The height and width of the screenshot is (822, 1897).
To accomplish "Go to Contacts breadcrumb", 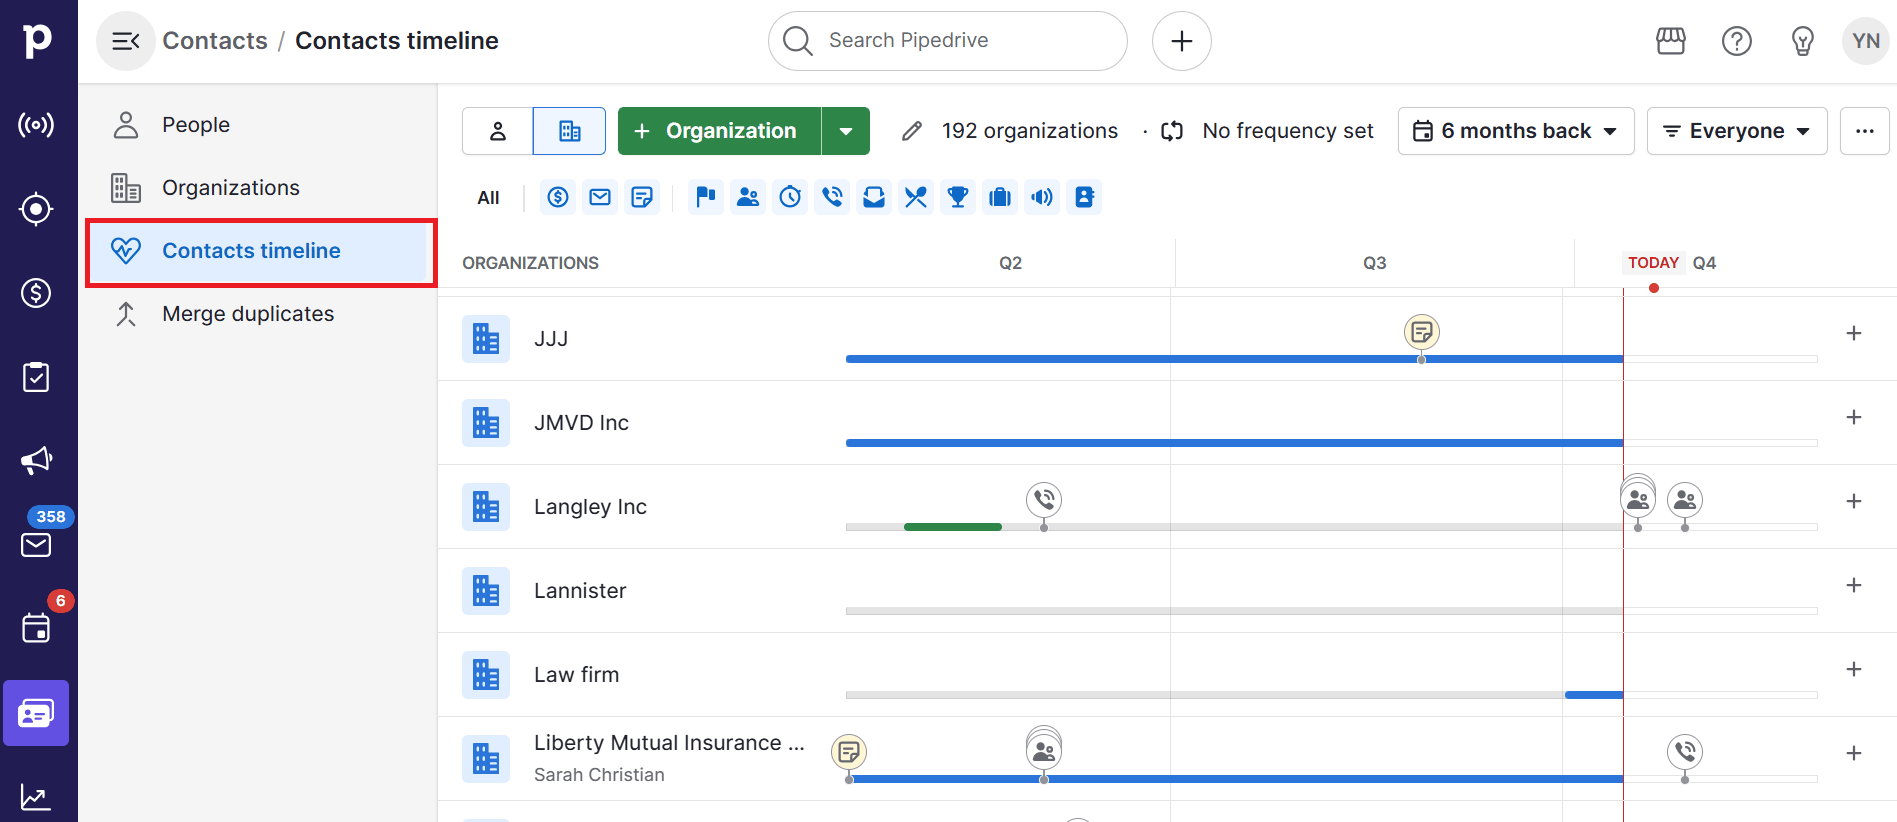I will tap(215, 41).
